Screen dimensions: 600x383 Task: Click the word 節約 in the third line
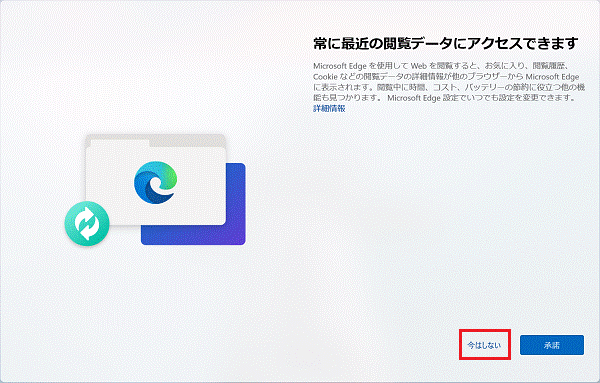point(518,87)
